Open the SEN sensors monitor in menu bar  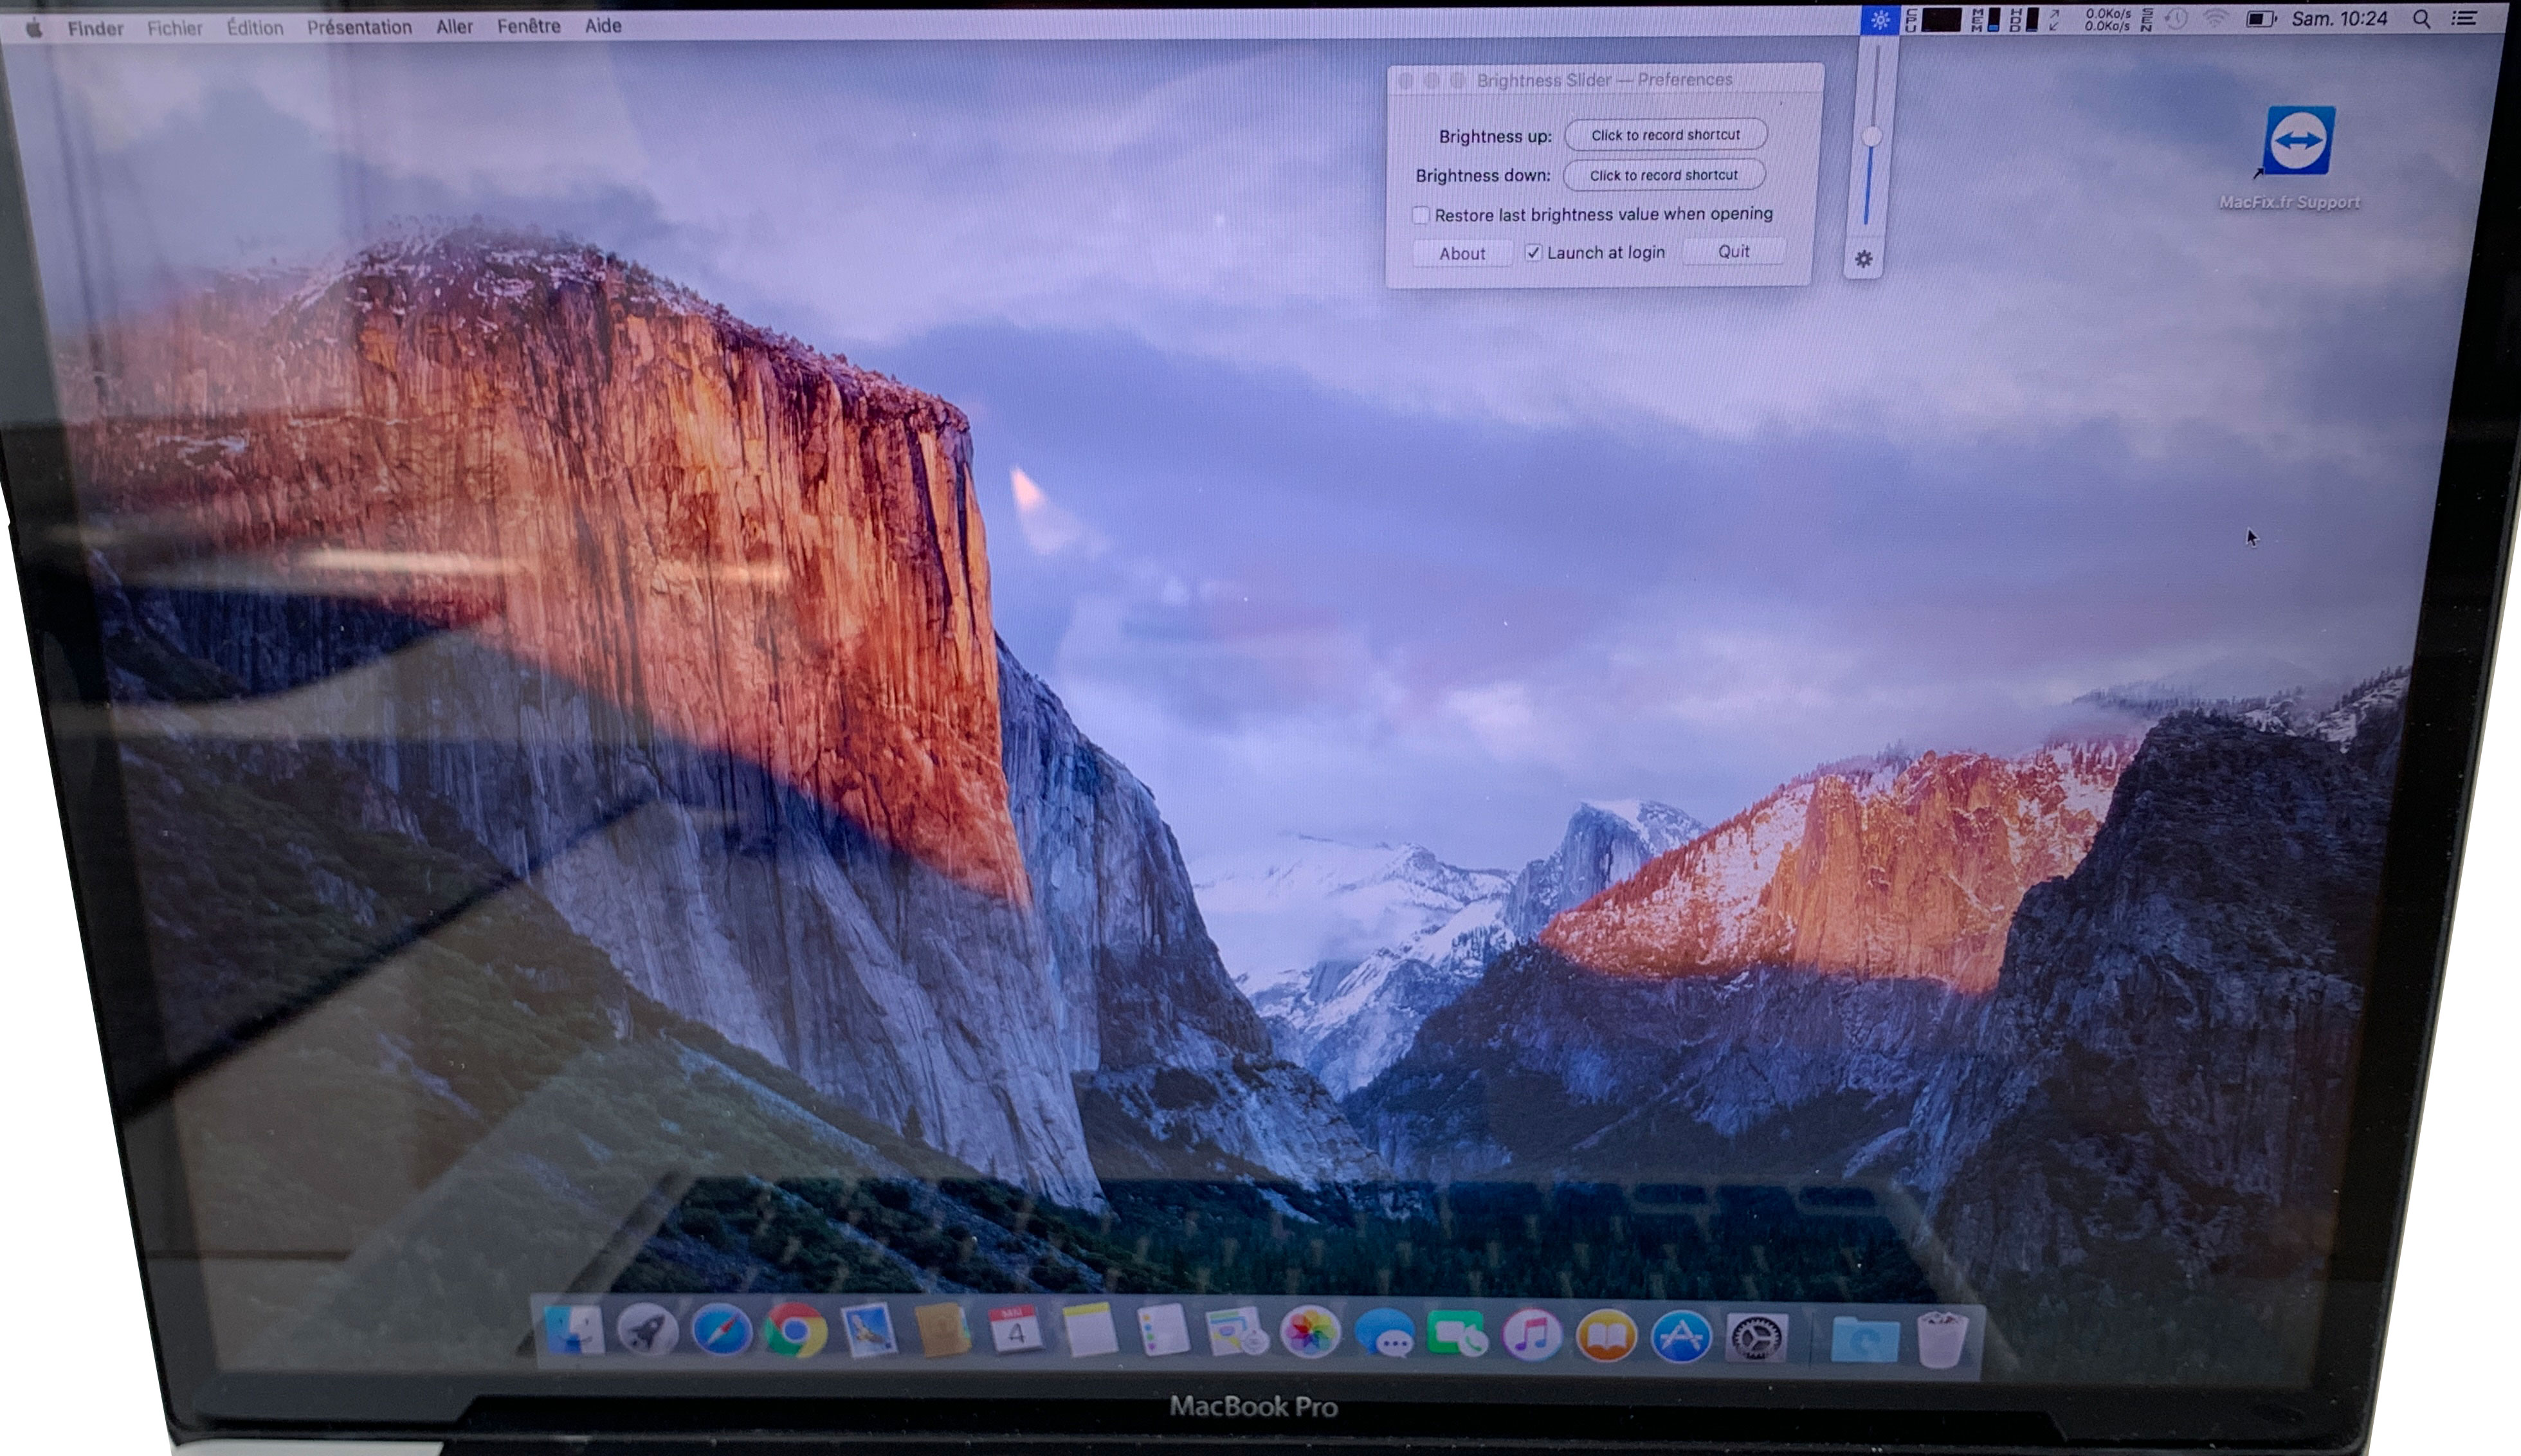coord(2146,20)
